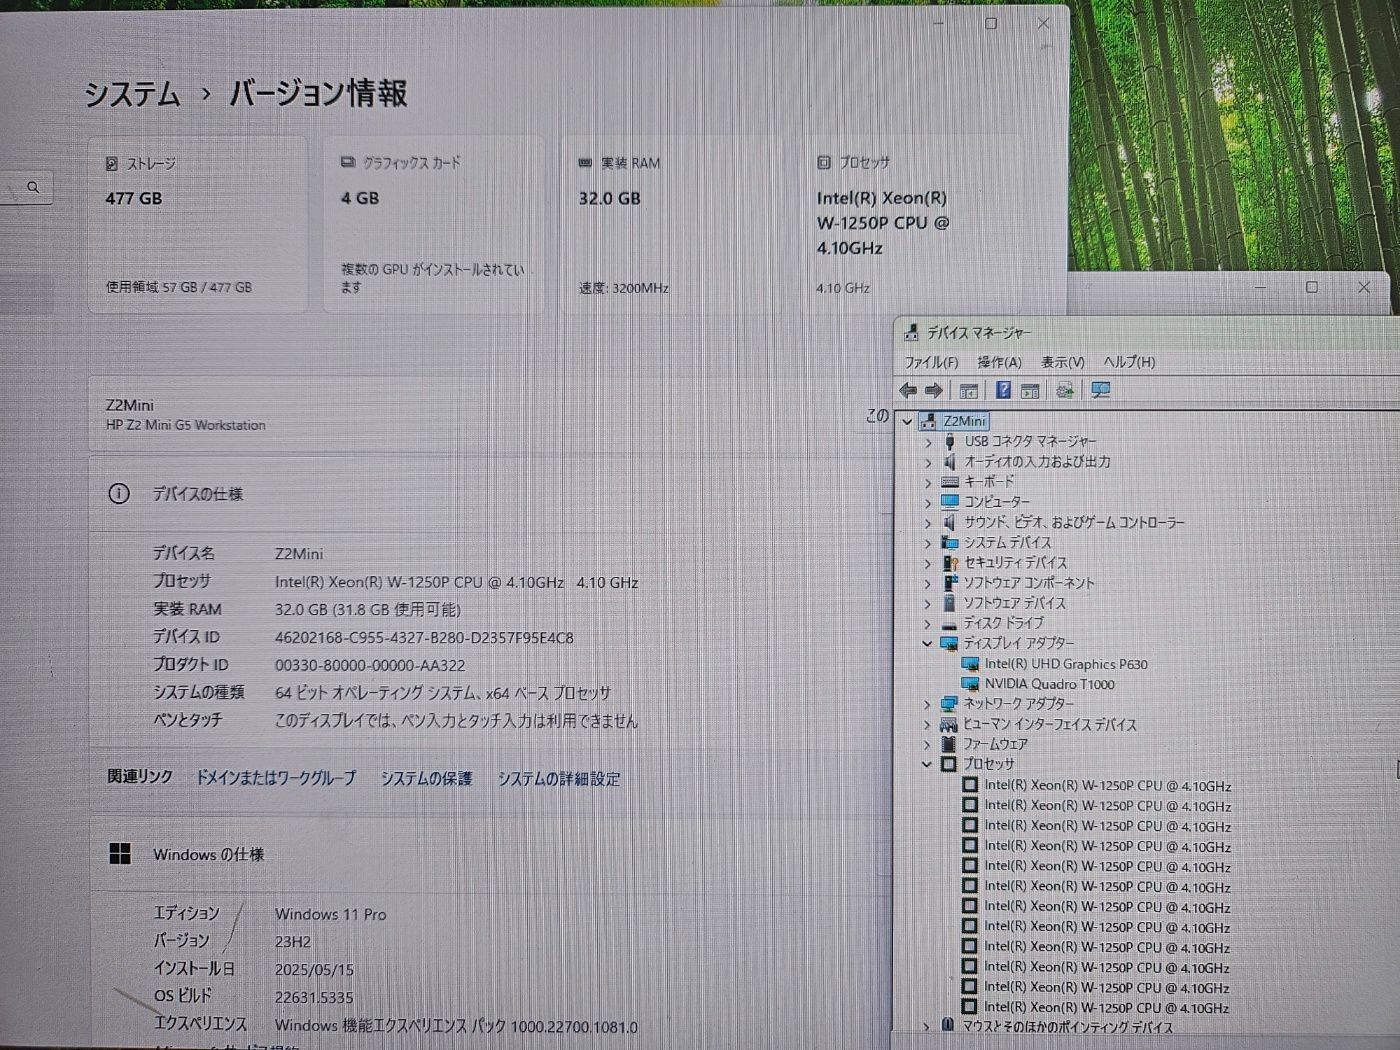Click the Forward arrow in Device Manager toolbar
Screen dimensions: 1400x1050
[x=933, y=390]
